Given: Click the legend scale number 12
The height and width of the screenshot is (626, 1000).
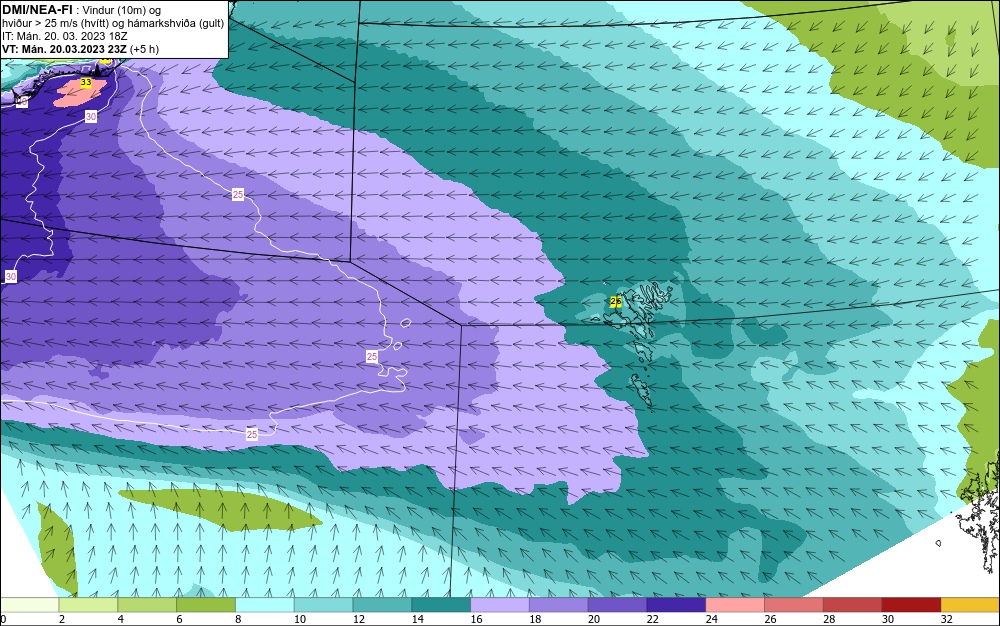Looking at the screenshot, I should pos(358,619).
